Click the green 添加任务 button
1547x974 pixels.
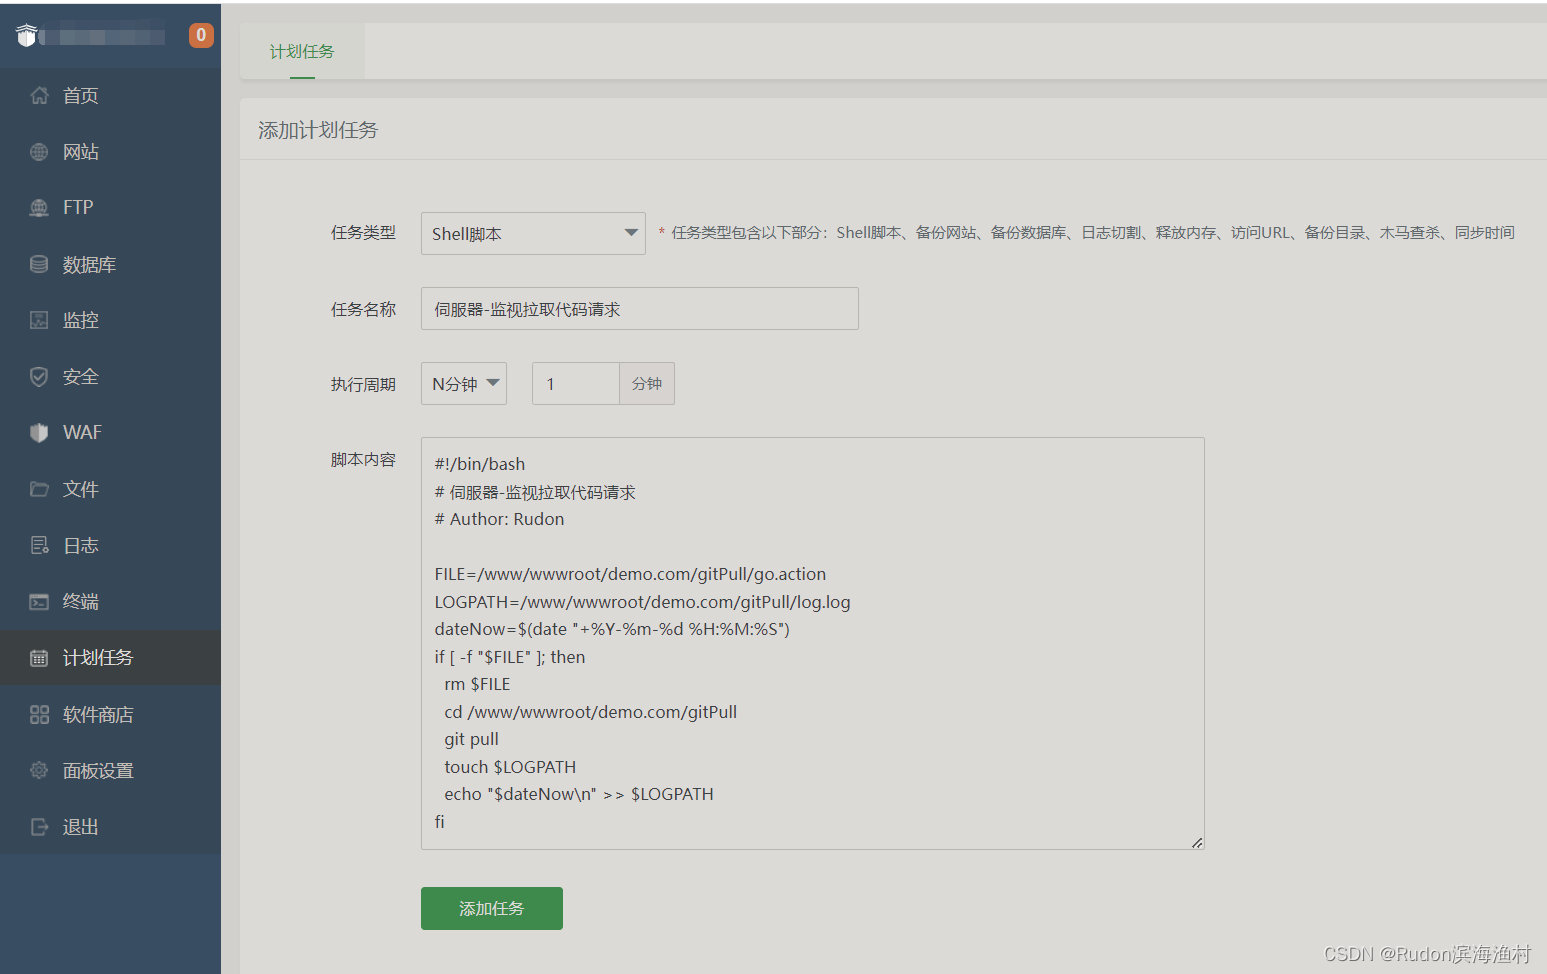pos(492,908)
